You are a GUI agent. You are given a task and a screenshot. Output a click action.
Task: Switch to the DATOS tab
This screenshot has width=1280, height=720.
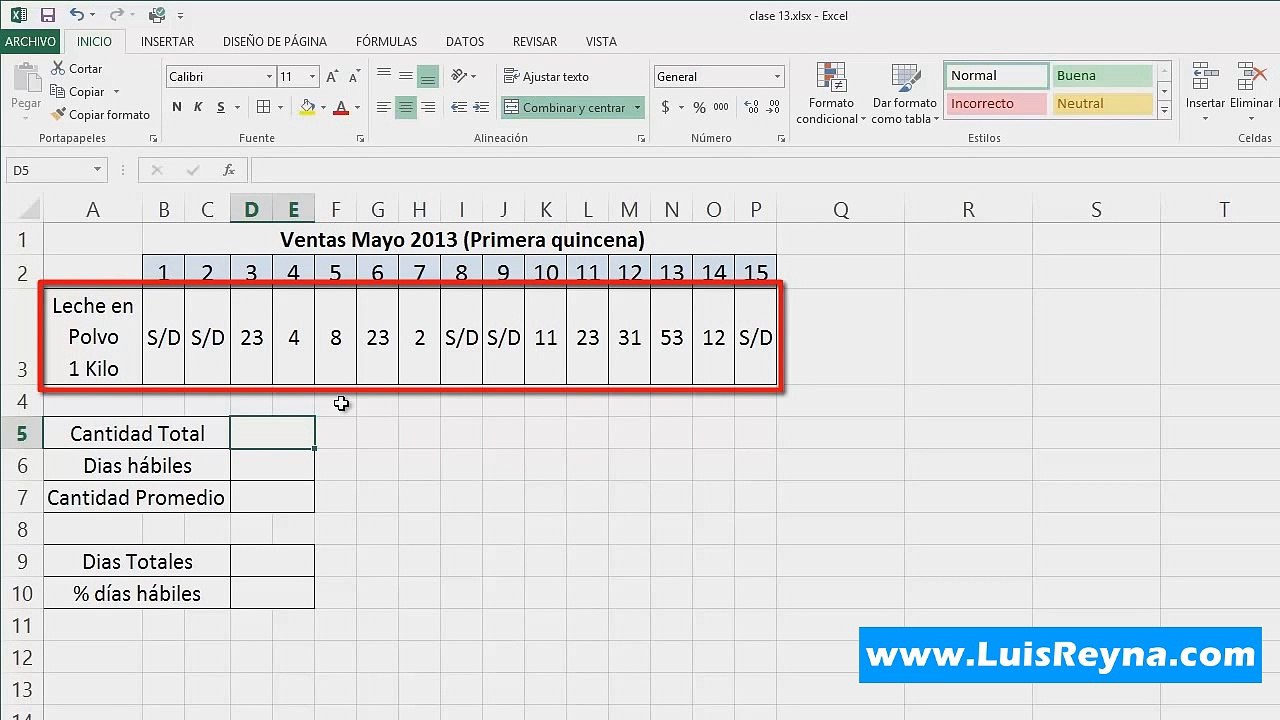(x=465, y=42)
